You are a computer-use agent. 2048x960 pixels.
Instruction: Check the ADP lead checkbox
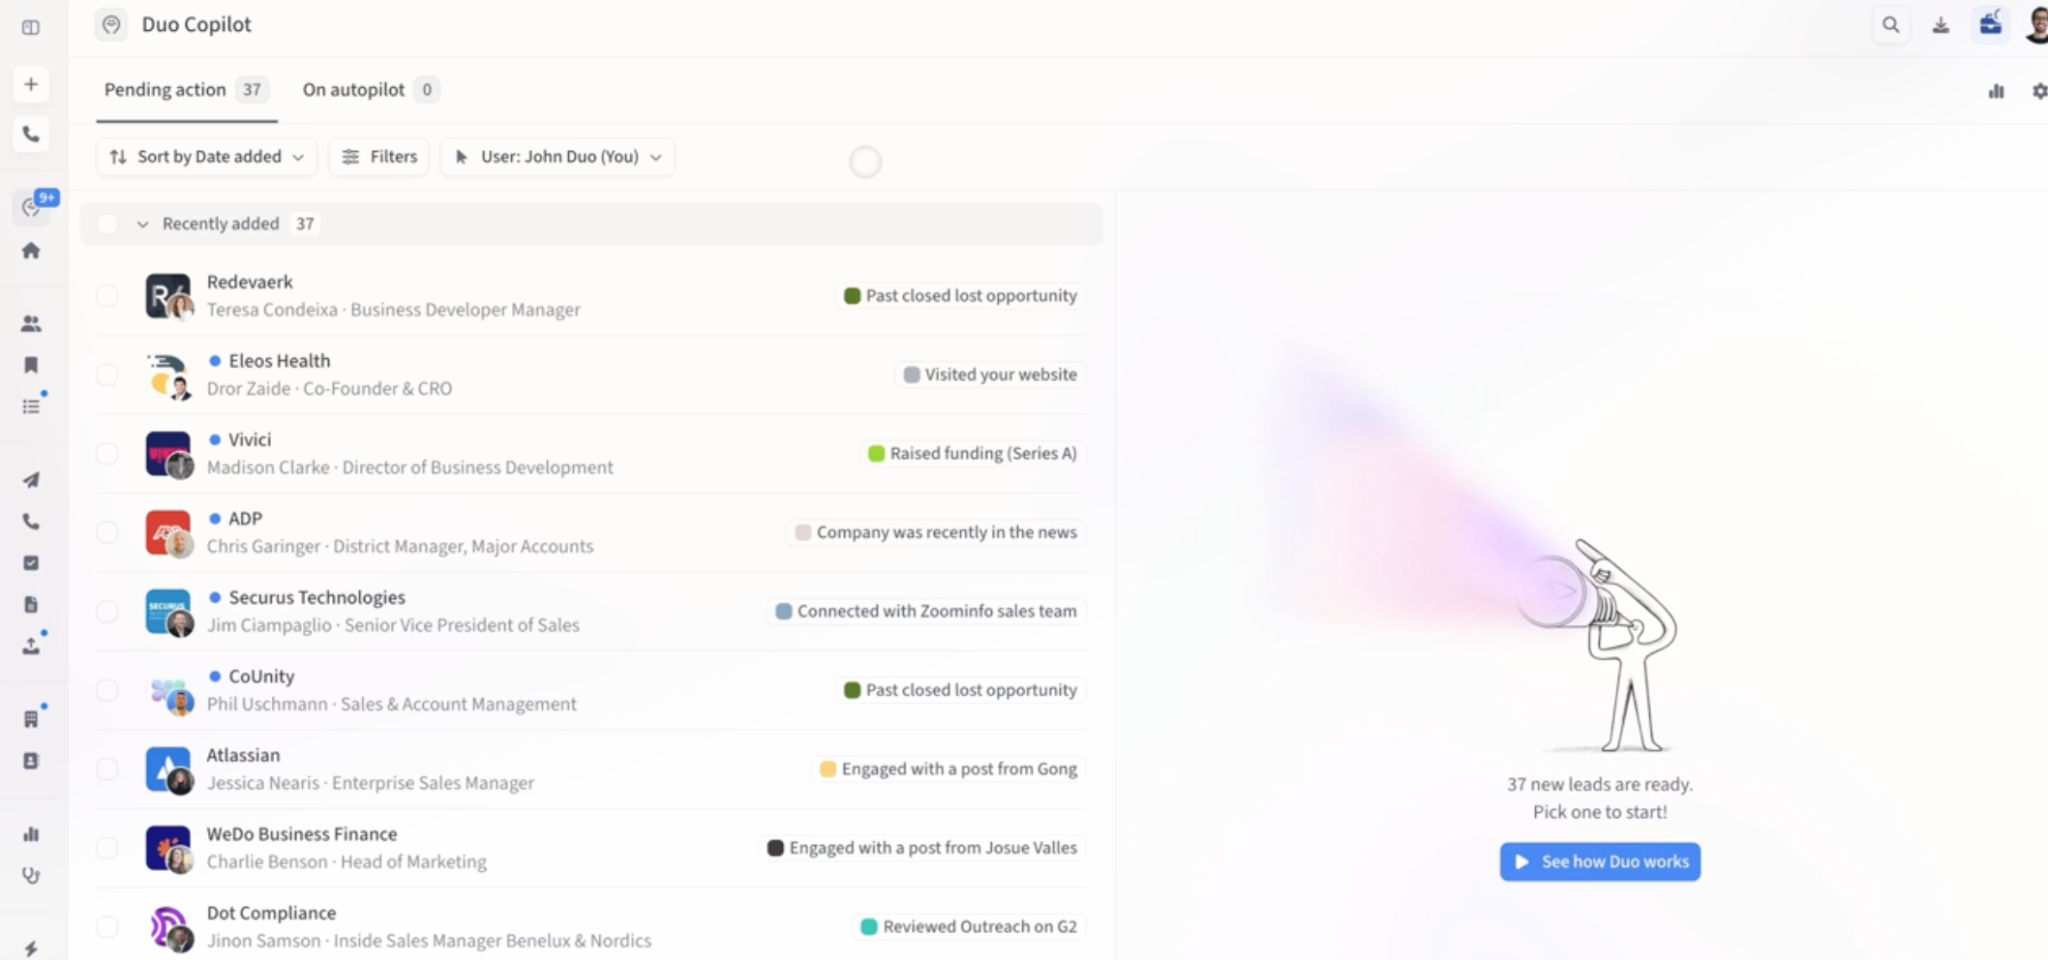[107, 533]
